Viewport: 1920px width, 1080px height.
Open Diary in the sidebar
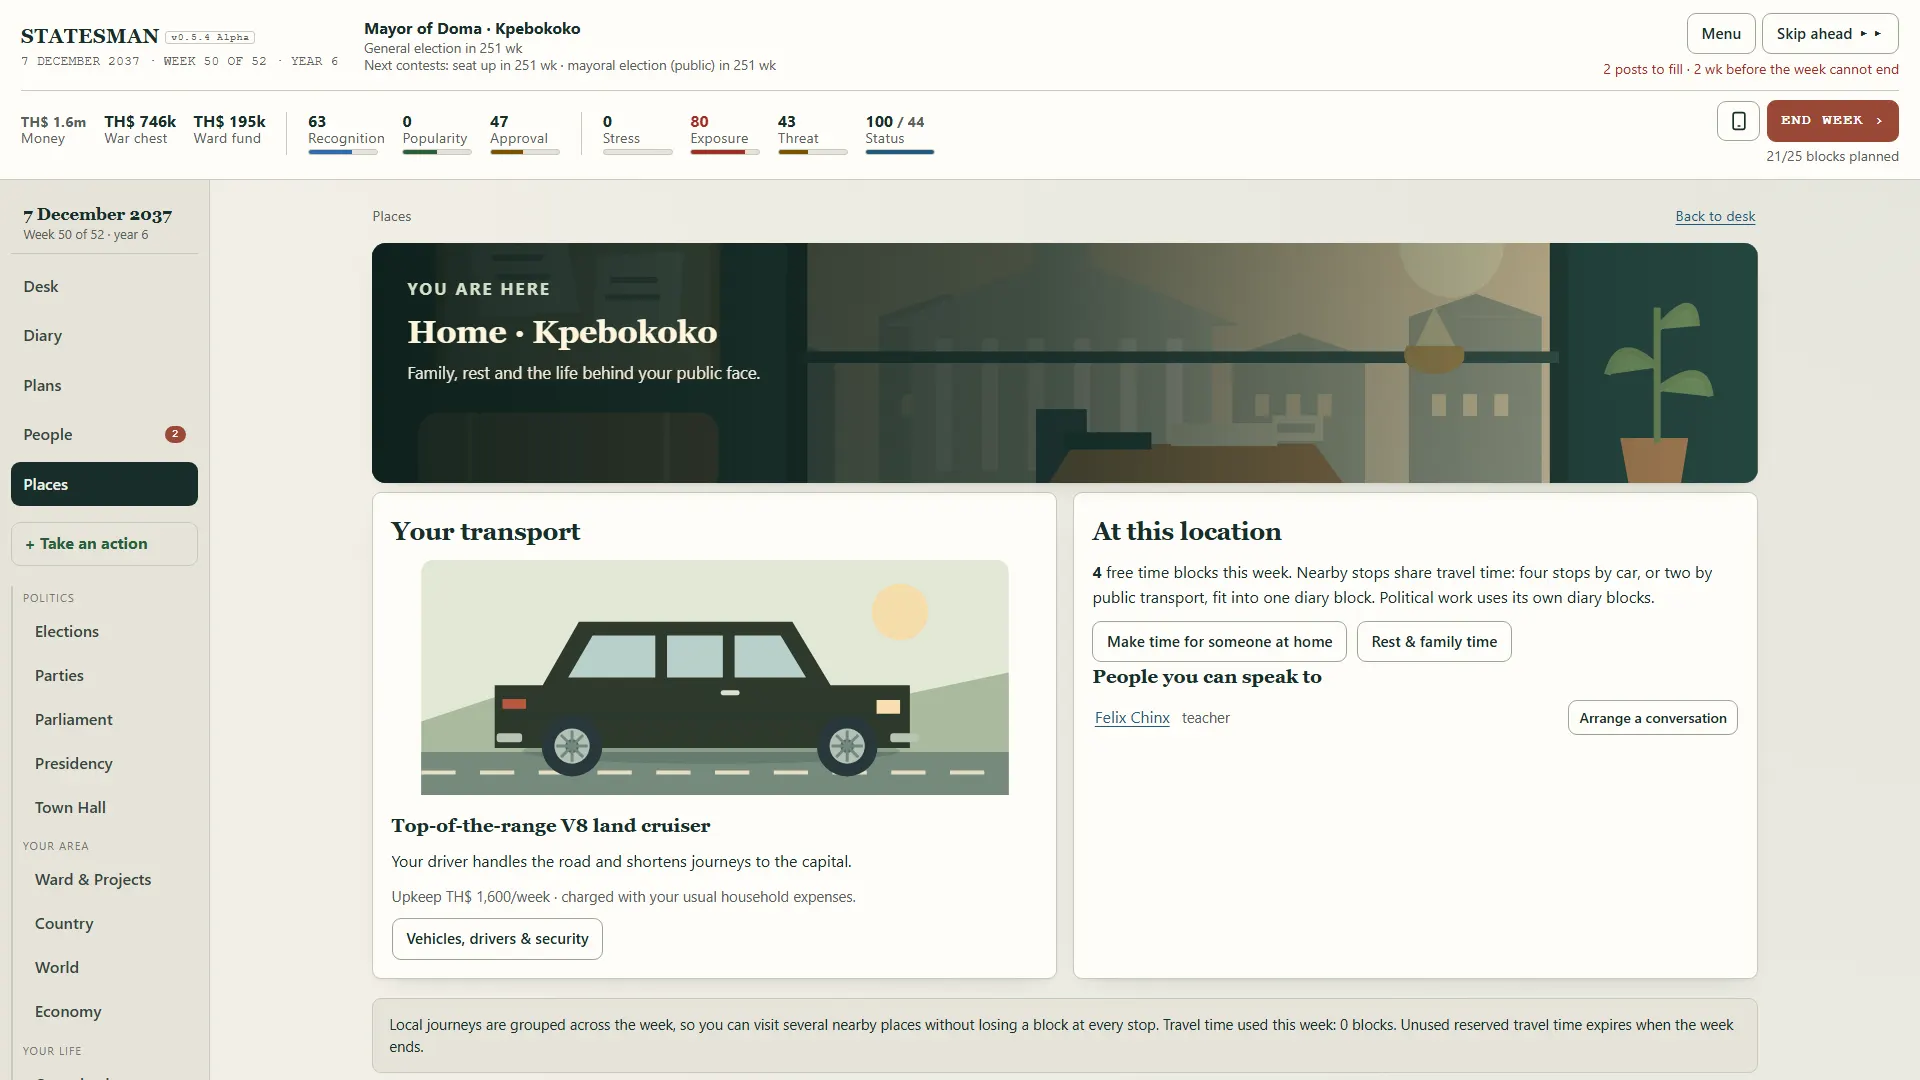[104, 335]
